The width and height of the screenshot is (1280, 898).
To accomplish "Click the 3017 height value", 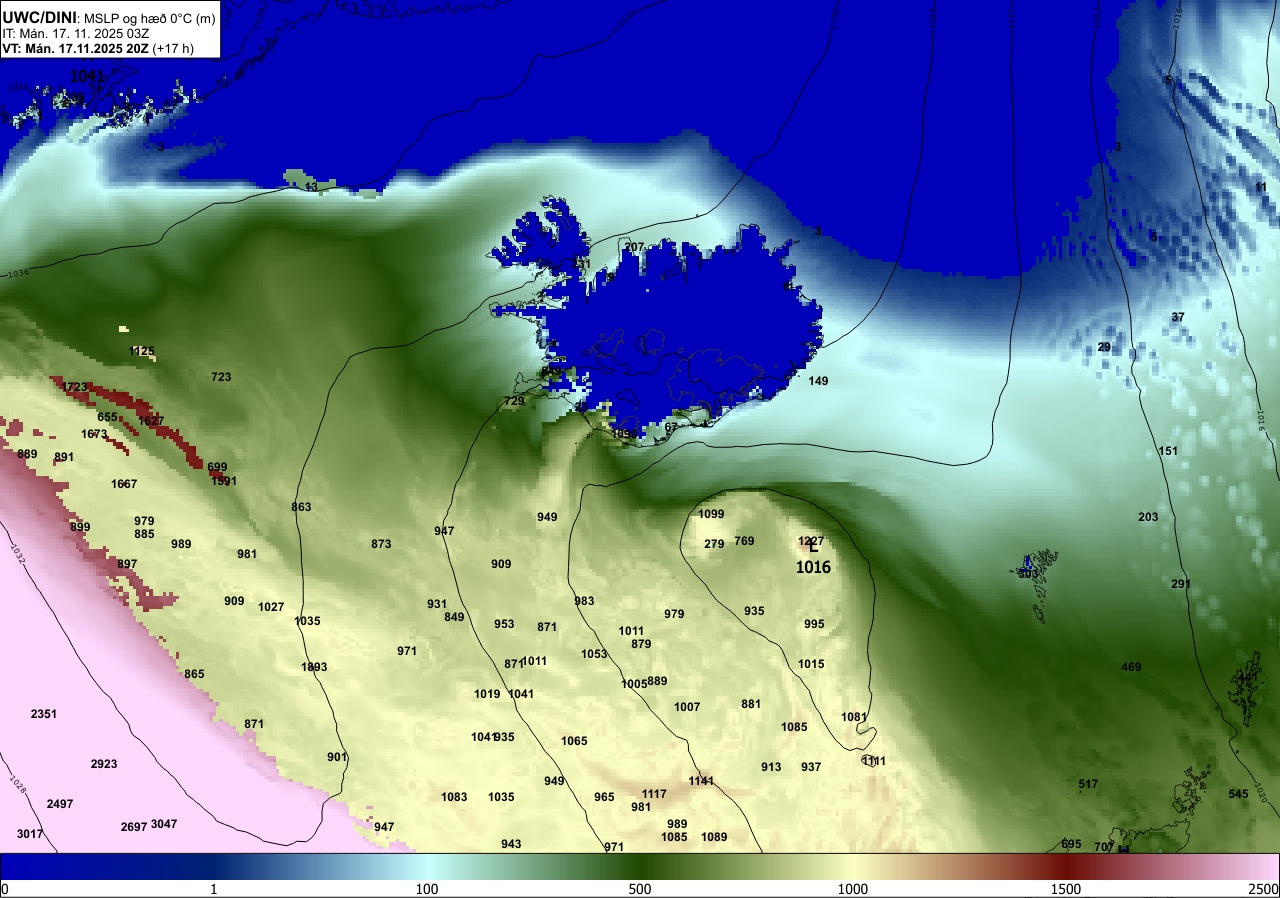I will pos(30,834).
